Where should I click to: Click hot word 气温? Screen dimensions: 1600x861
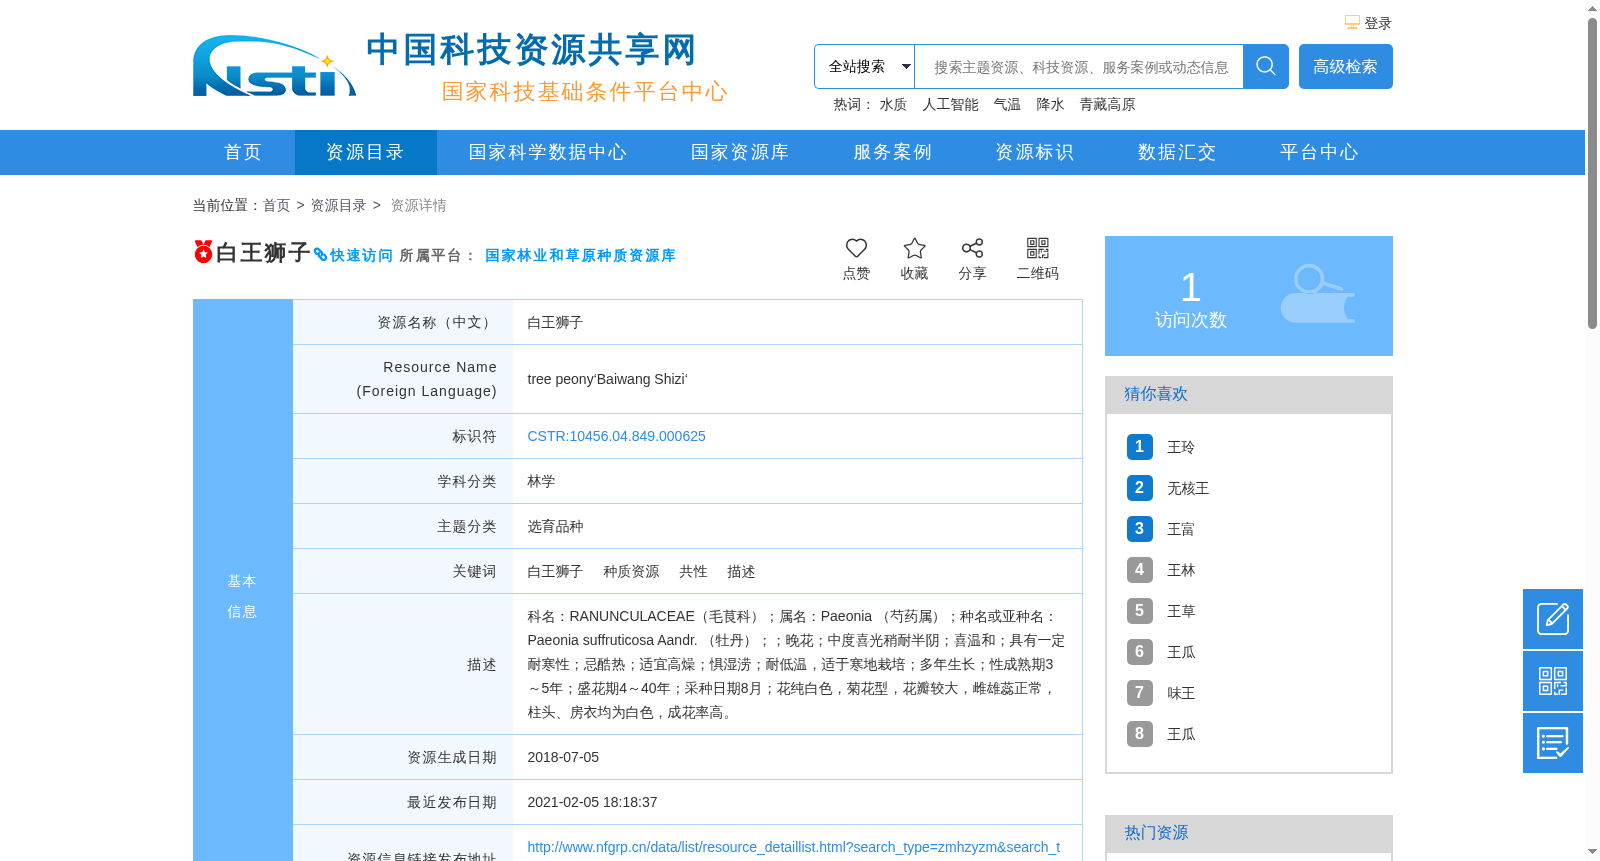(x=1007, y=104)
